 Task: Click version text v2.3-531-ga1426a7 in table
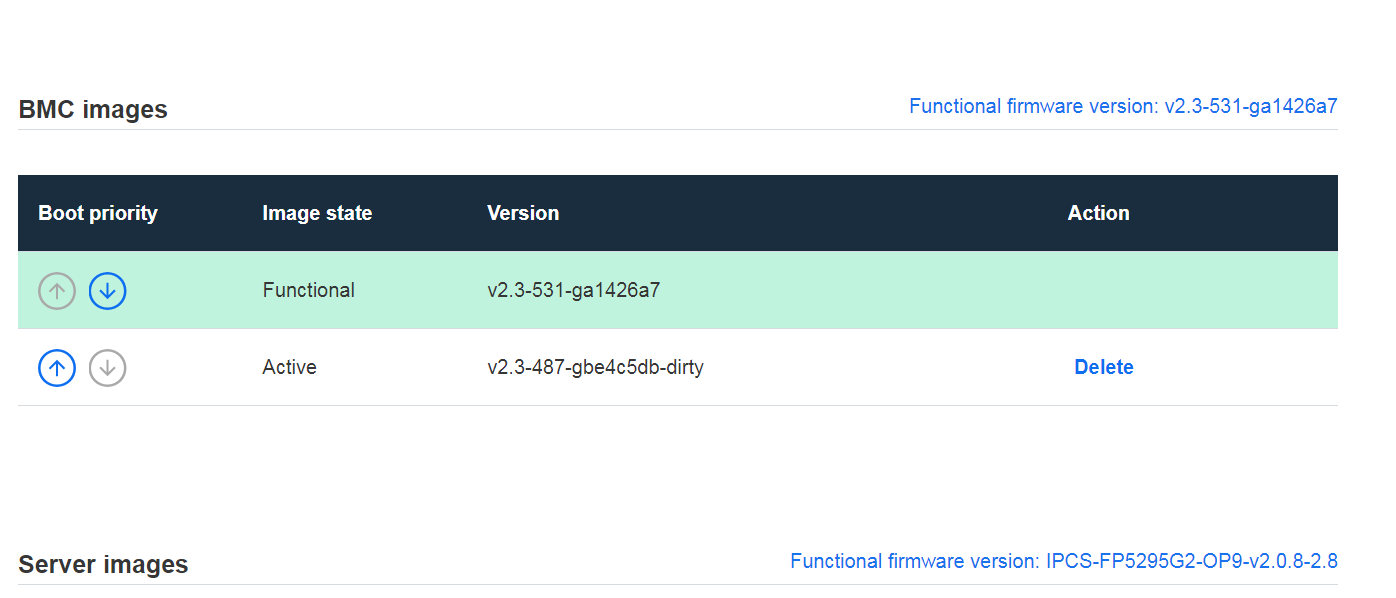(574, 290)
